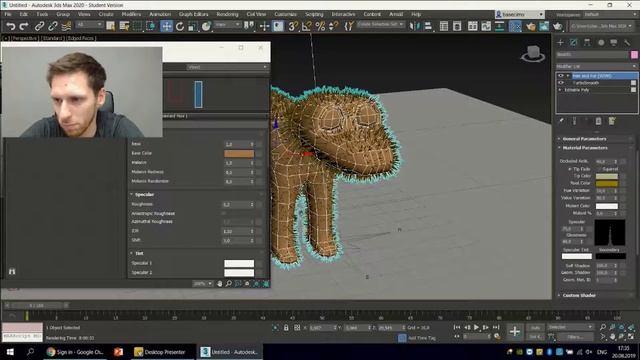The width and height of the screenshot is (640, 360).
Task: Click Remove modifier trash icon below stack
Action: pyautogui.click(x=598, y=121)
